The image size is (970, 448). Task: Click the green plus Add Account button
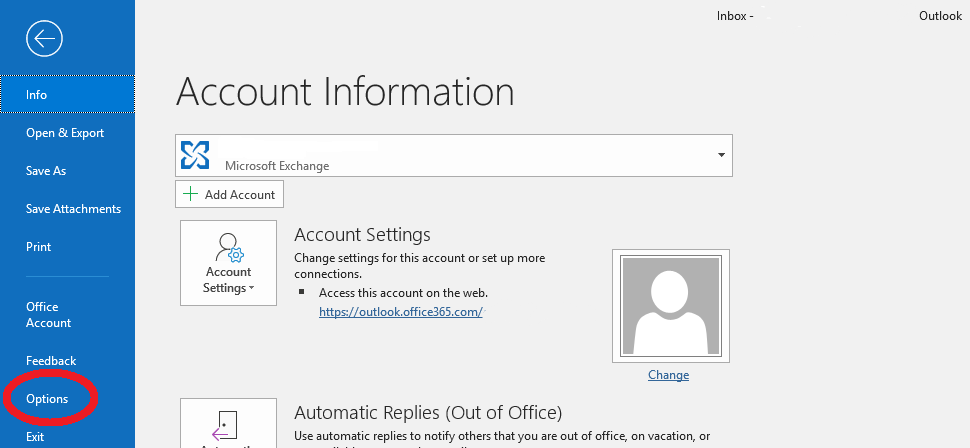pos(230,194)
